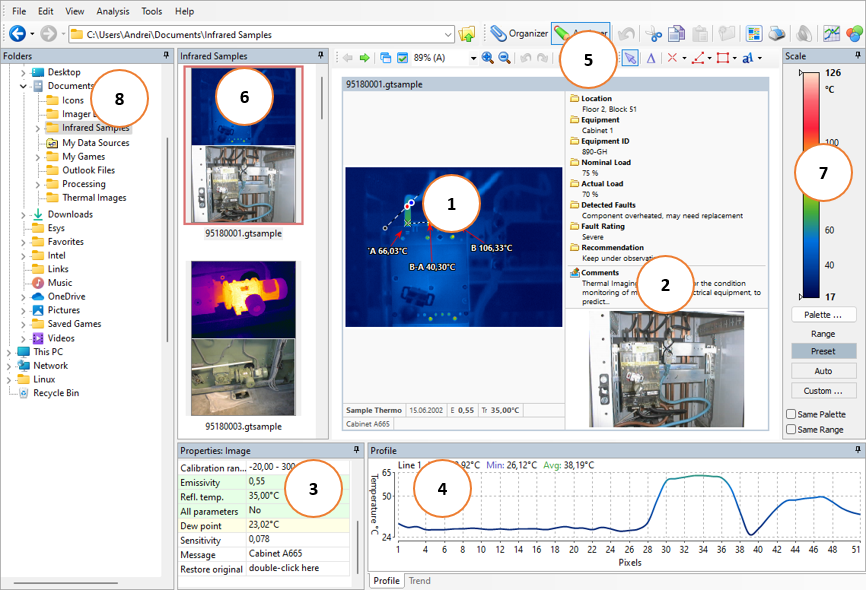
Task: Open the rectangle tool dropdown arrow
Action: pyautogui.click(x=735, y=58)
